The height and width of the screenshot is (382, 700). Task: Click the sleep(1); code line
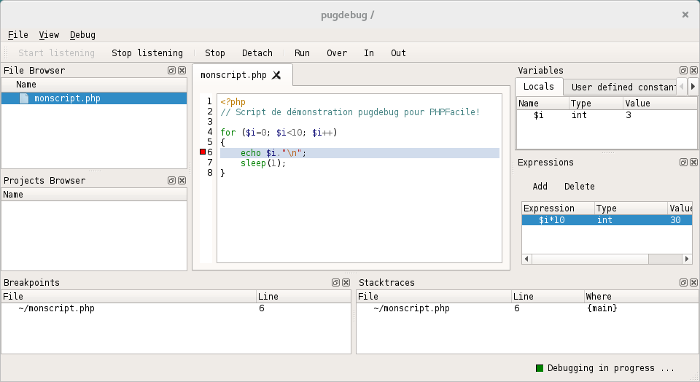click(263, 163)
